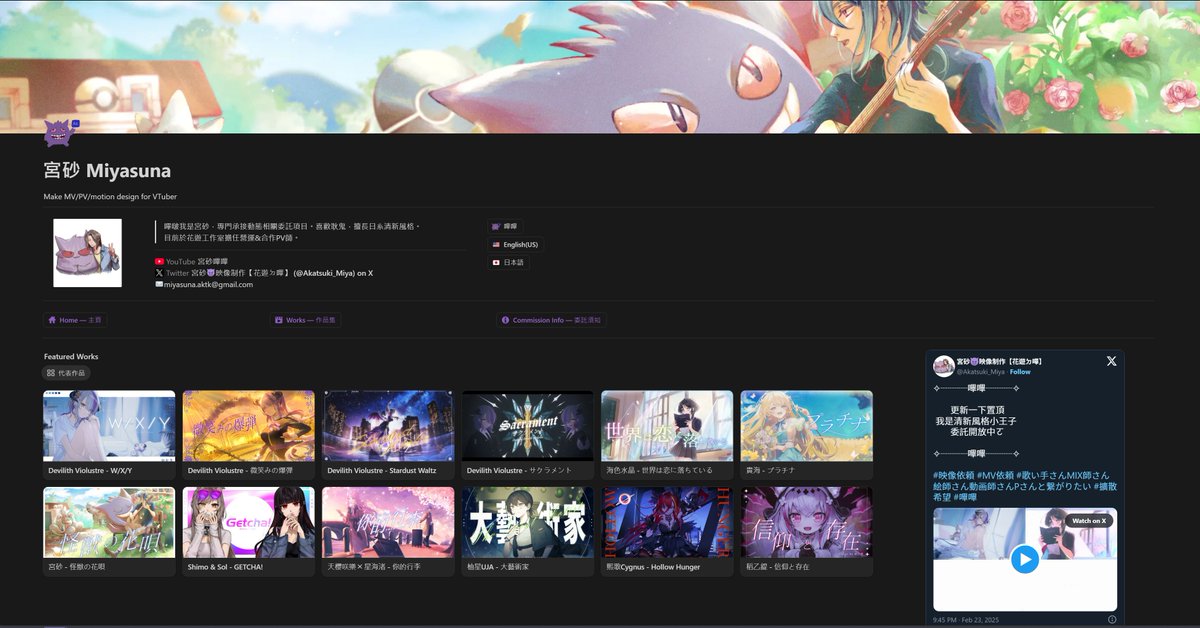The height and width of the screenshot is (628, 1200).
Task: Click @Akatsuki_Miya handle in tweet header
Action: 981,371
